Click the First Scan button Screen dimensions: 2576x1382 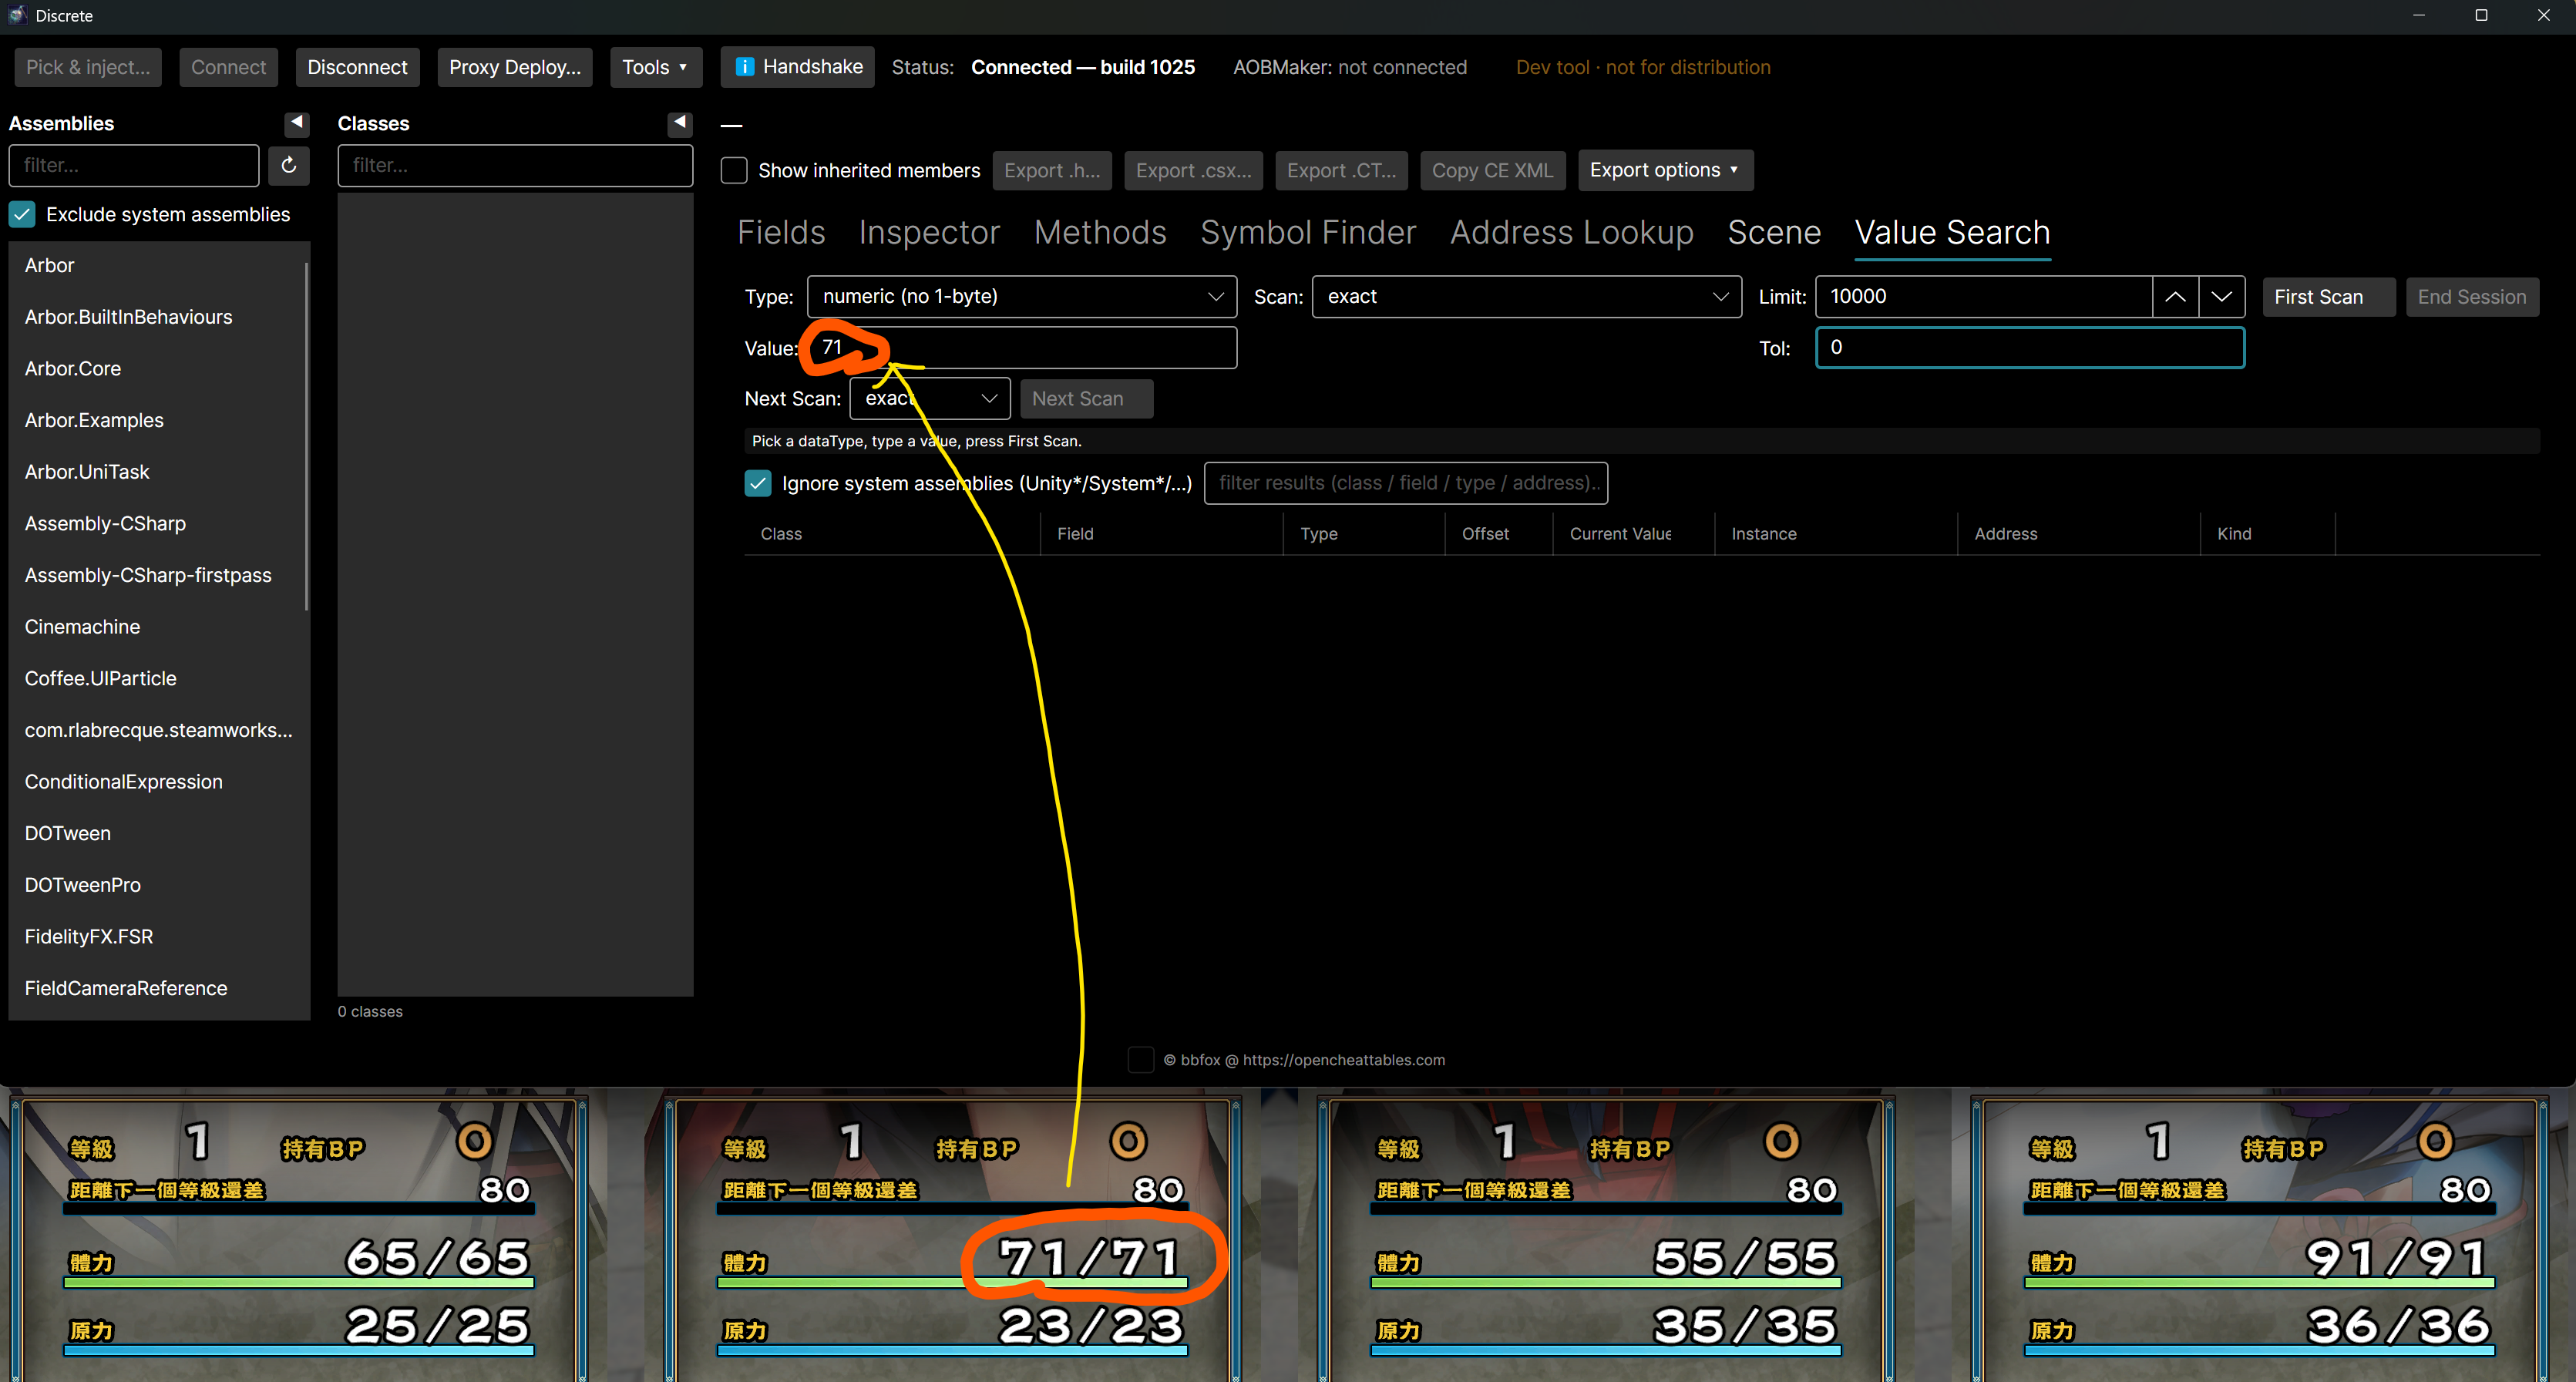pos(2328,297)
